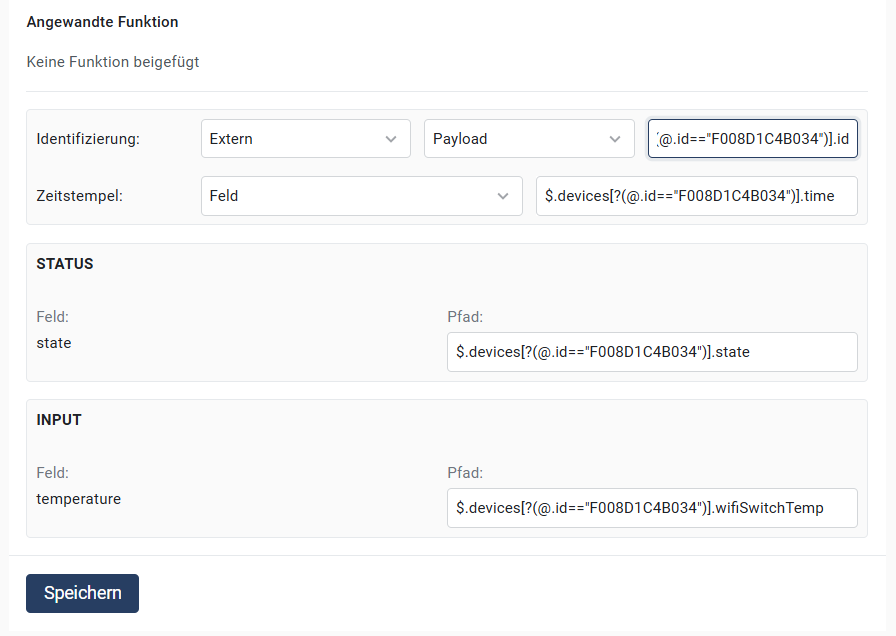
Task: Click the Keine Funktion beigefügt text
Action: 113,62
